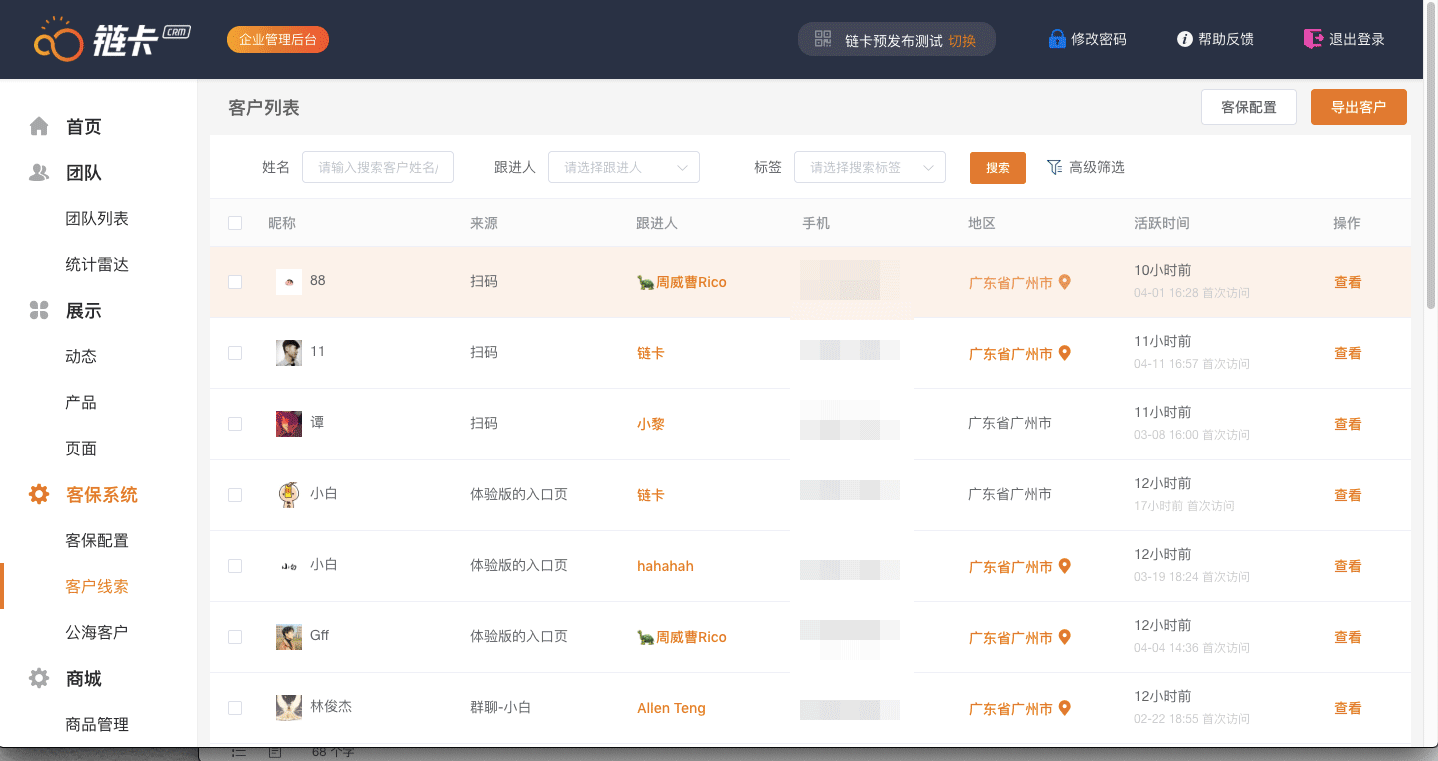Click the lock icon for 修改密码
Image resolution: width=1438 pixels, height=761 pixels.
click(1057, 39)
